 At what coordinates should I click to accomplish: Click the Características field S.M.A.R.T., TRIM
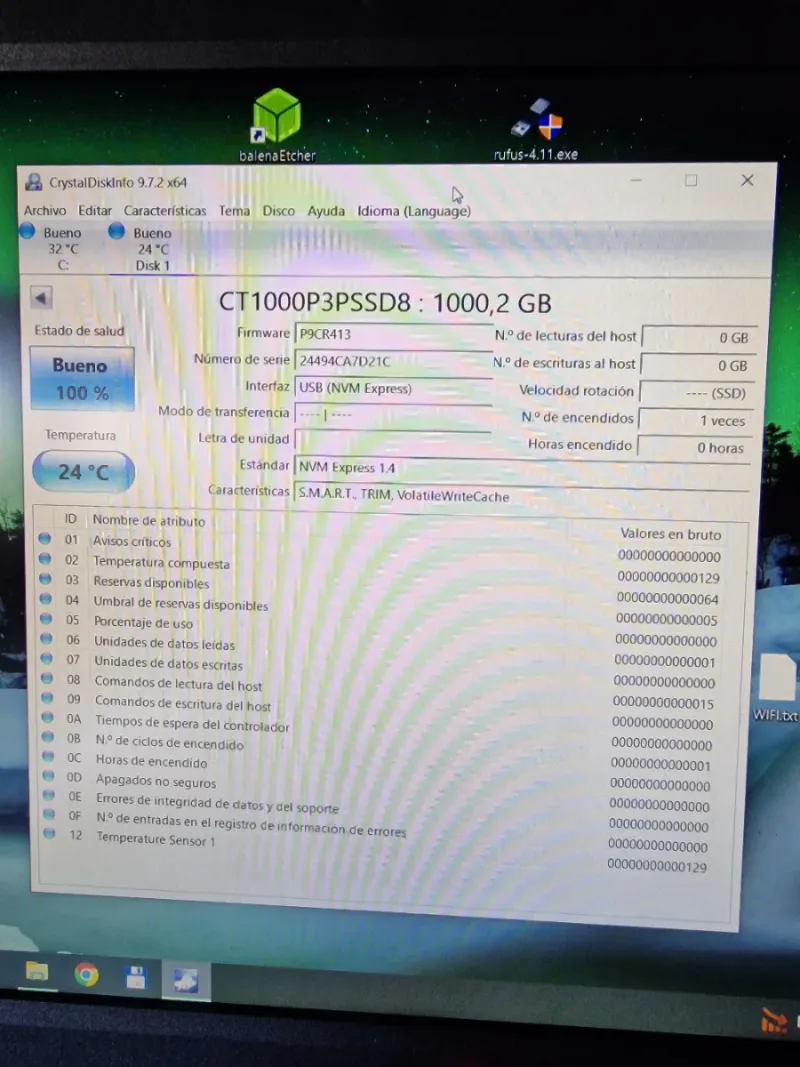click(522, 495)
